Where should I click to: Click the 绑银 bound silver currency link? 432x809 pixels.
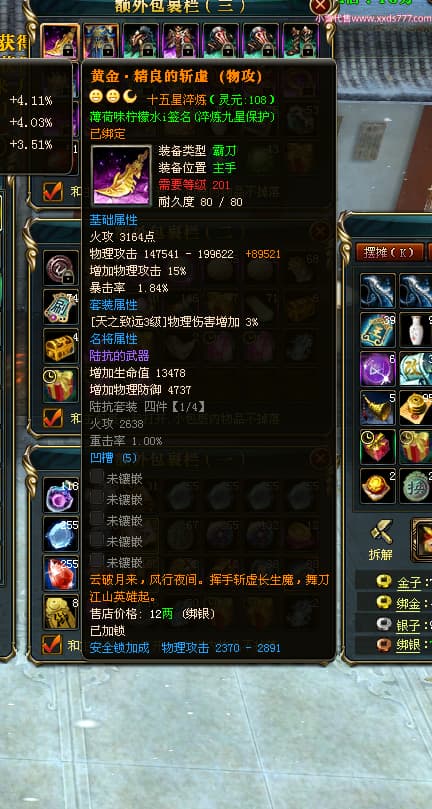click(409, 645)
